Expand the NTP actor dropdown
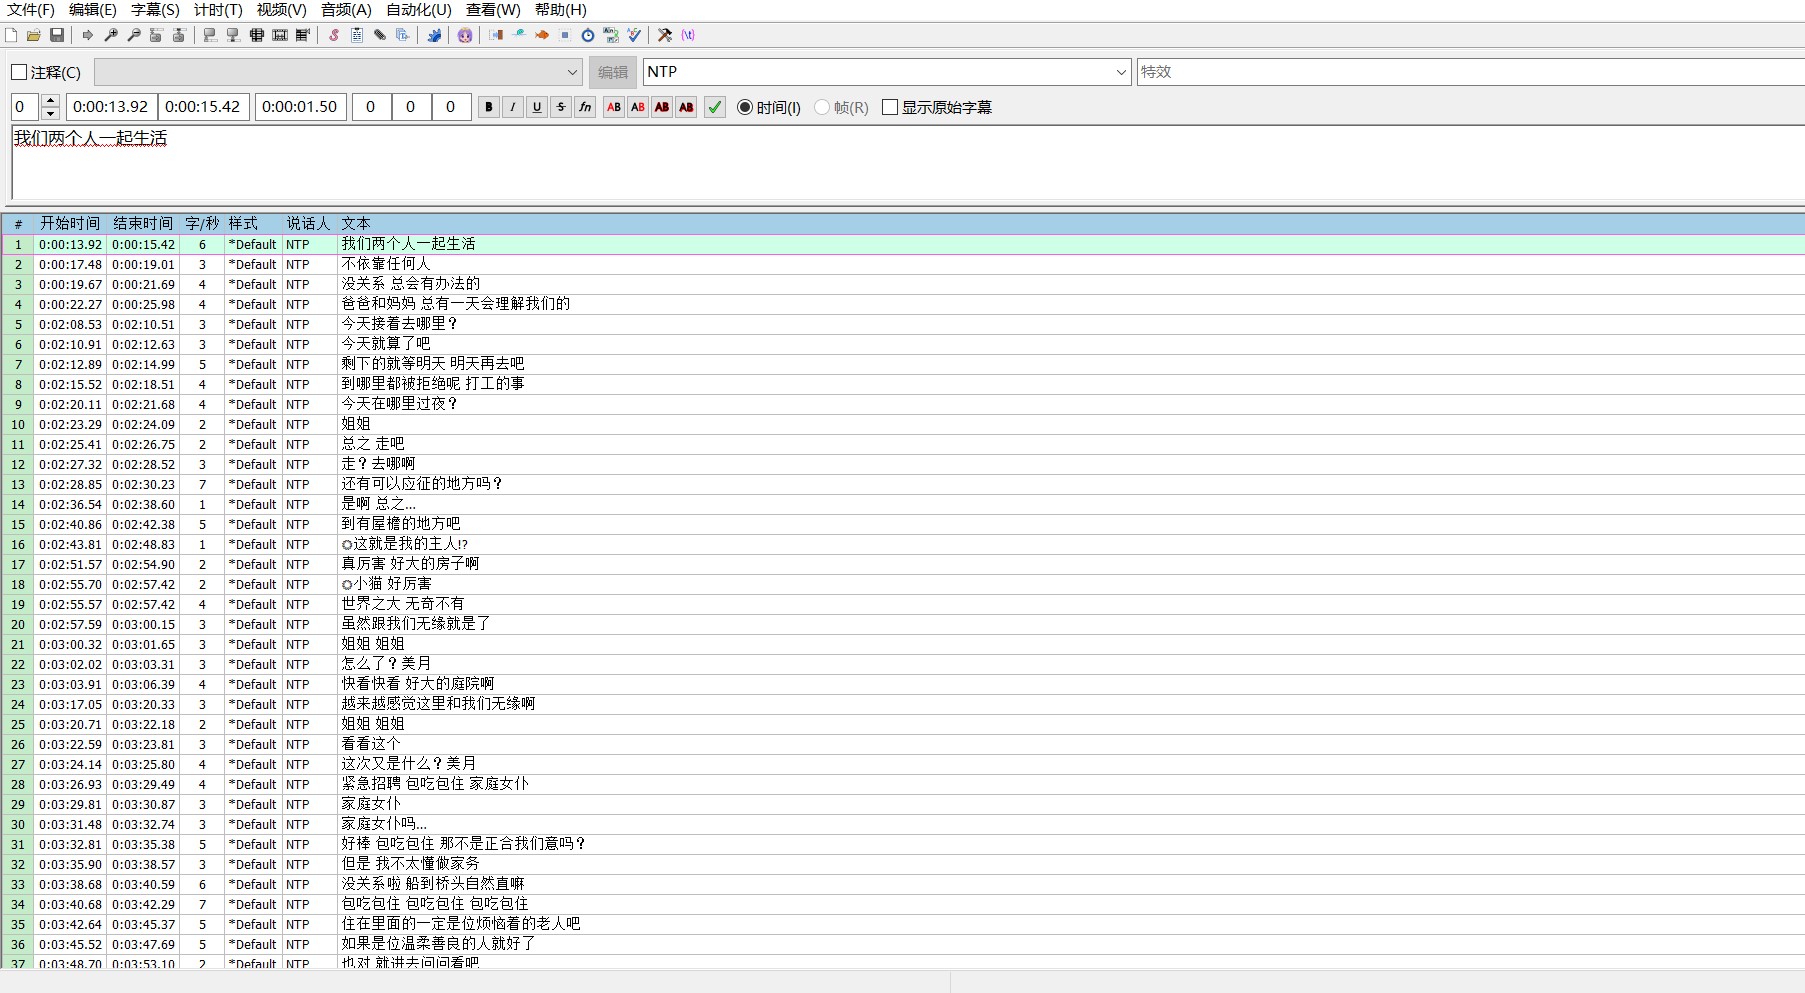1805x993 pixels. pos(1121,72)
